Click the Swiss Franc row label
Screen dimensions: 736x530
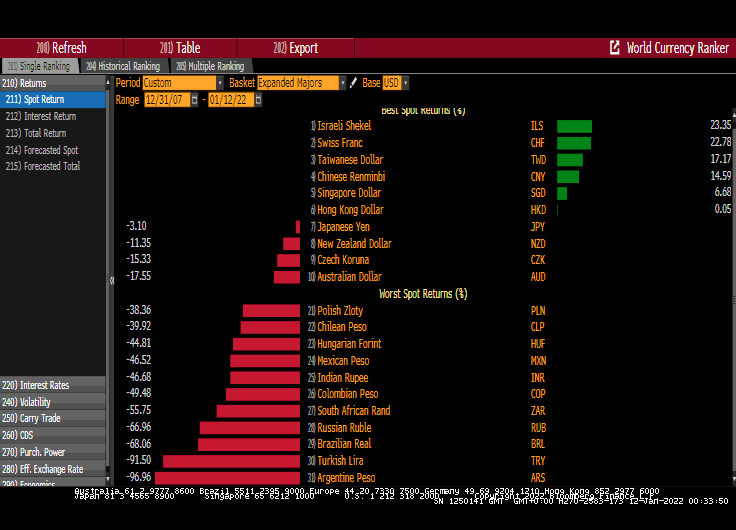point(340,143)
